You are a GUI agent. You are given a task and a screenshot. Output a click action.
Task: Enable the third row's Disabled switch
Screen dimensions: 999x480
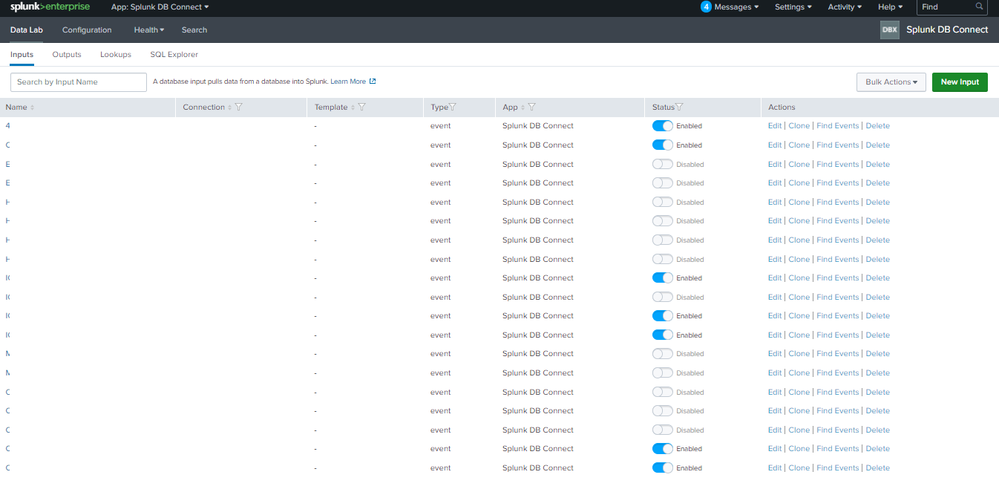(x=663, y=164)
